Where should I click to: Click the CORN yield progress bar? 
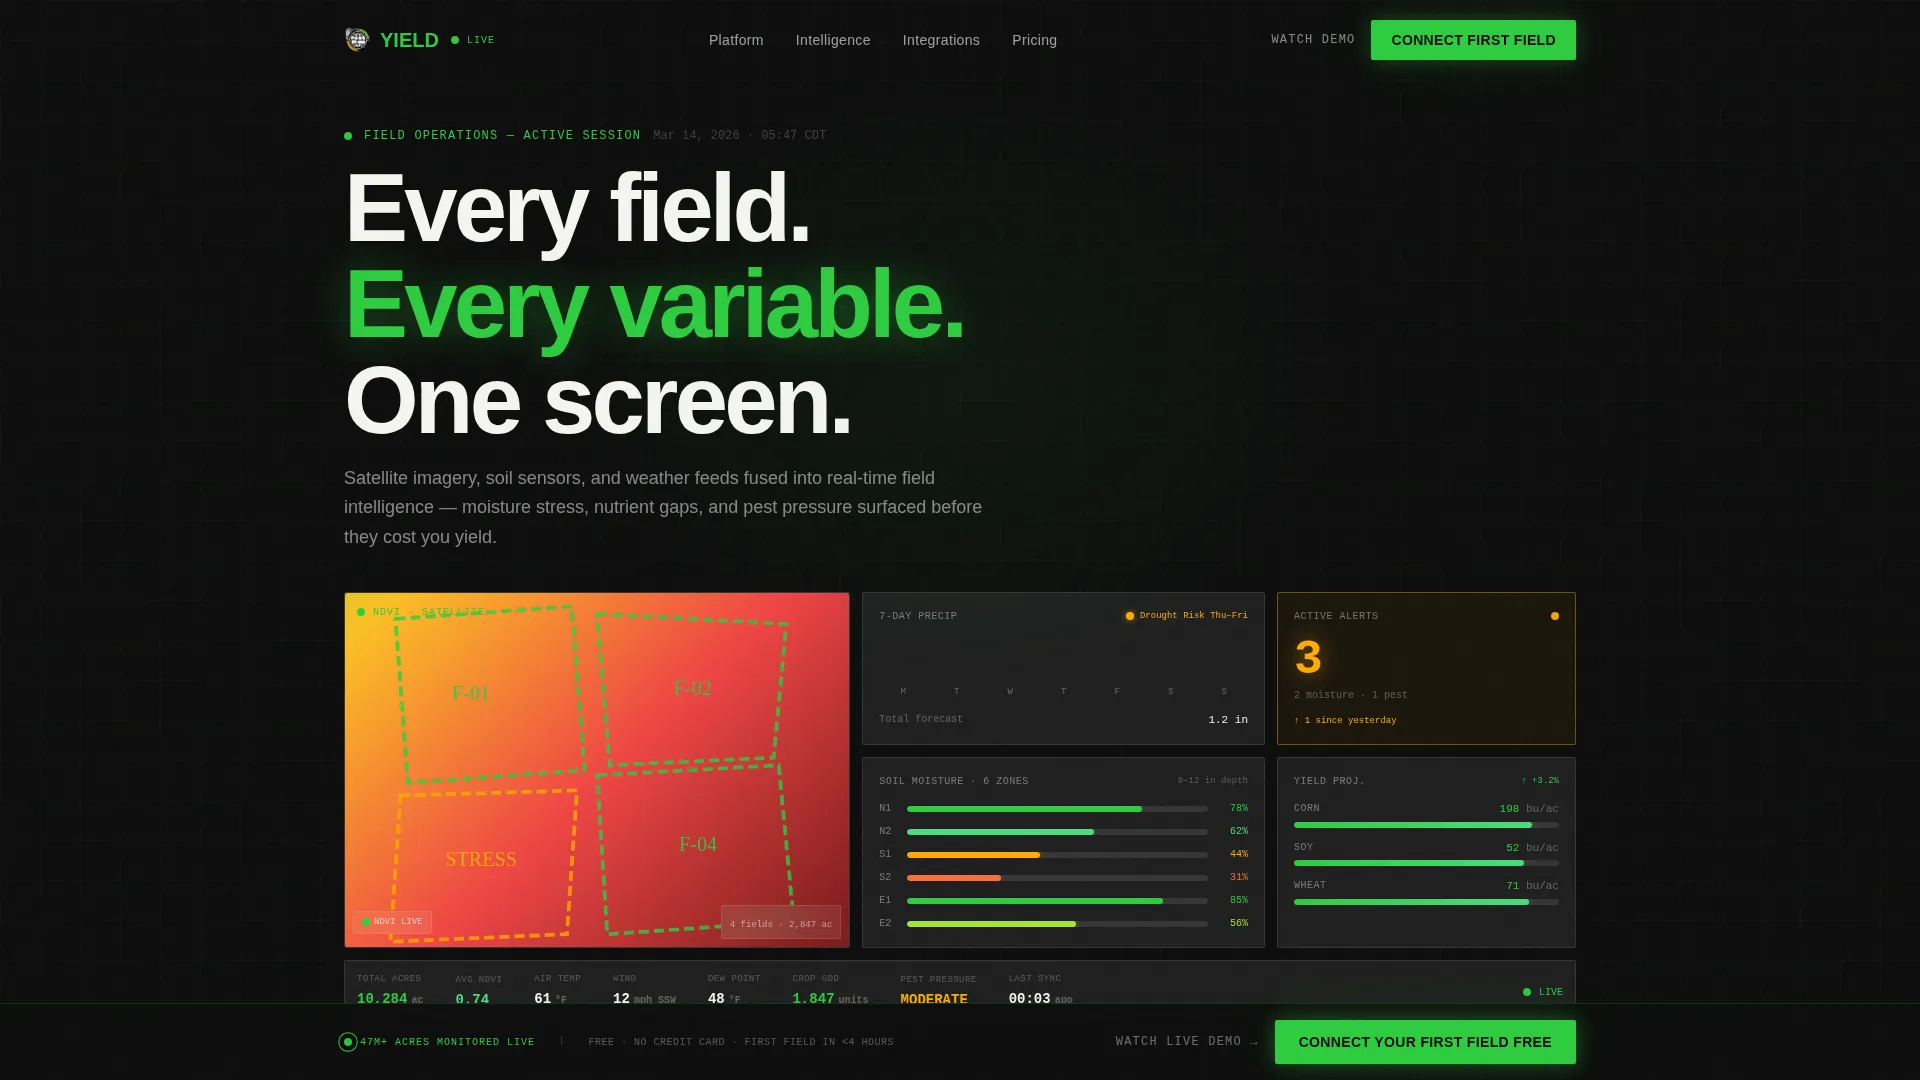coord(1426,825)
